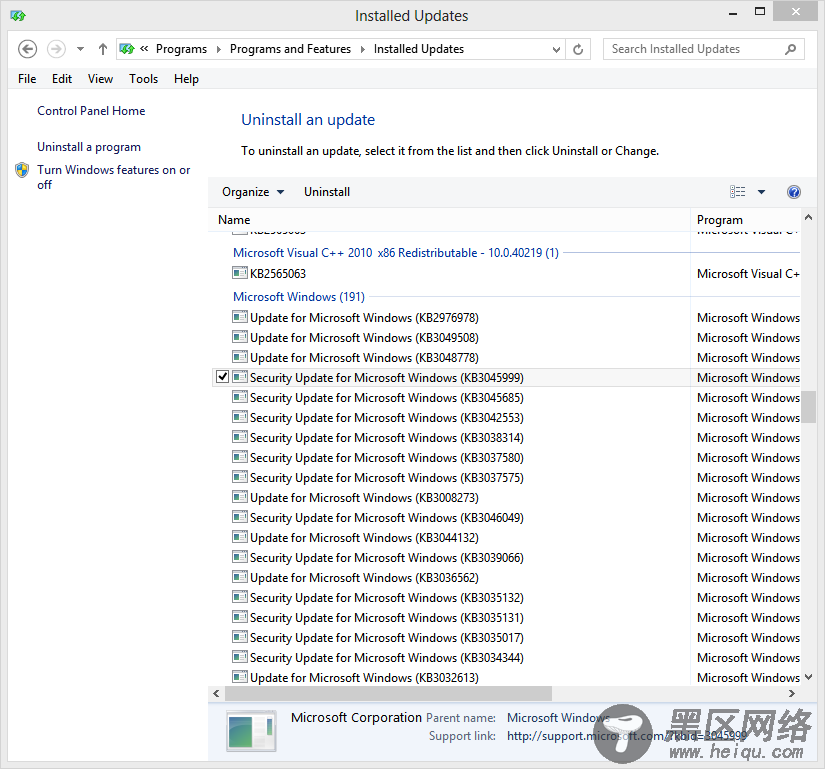Click the vertical scrollbar up arrow
The height and width of the screenshot is (769, 825).
[809, 217]
